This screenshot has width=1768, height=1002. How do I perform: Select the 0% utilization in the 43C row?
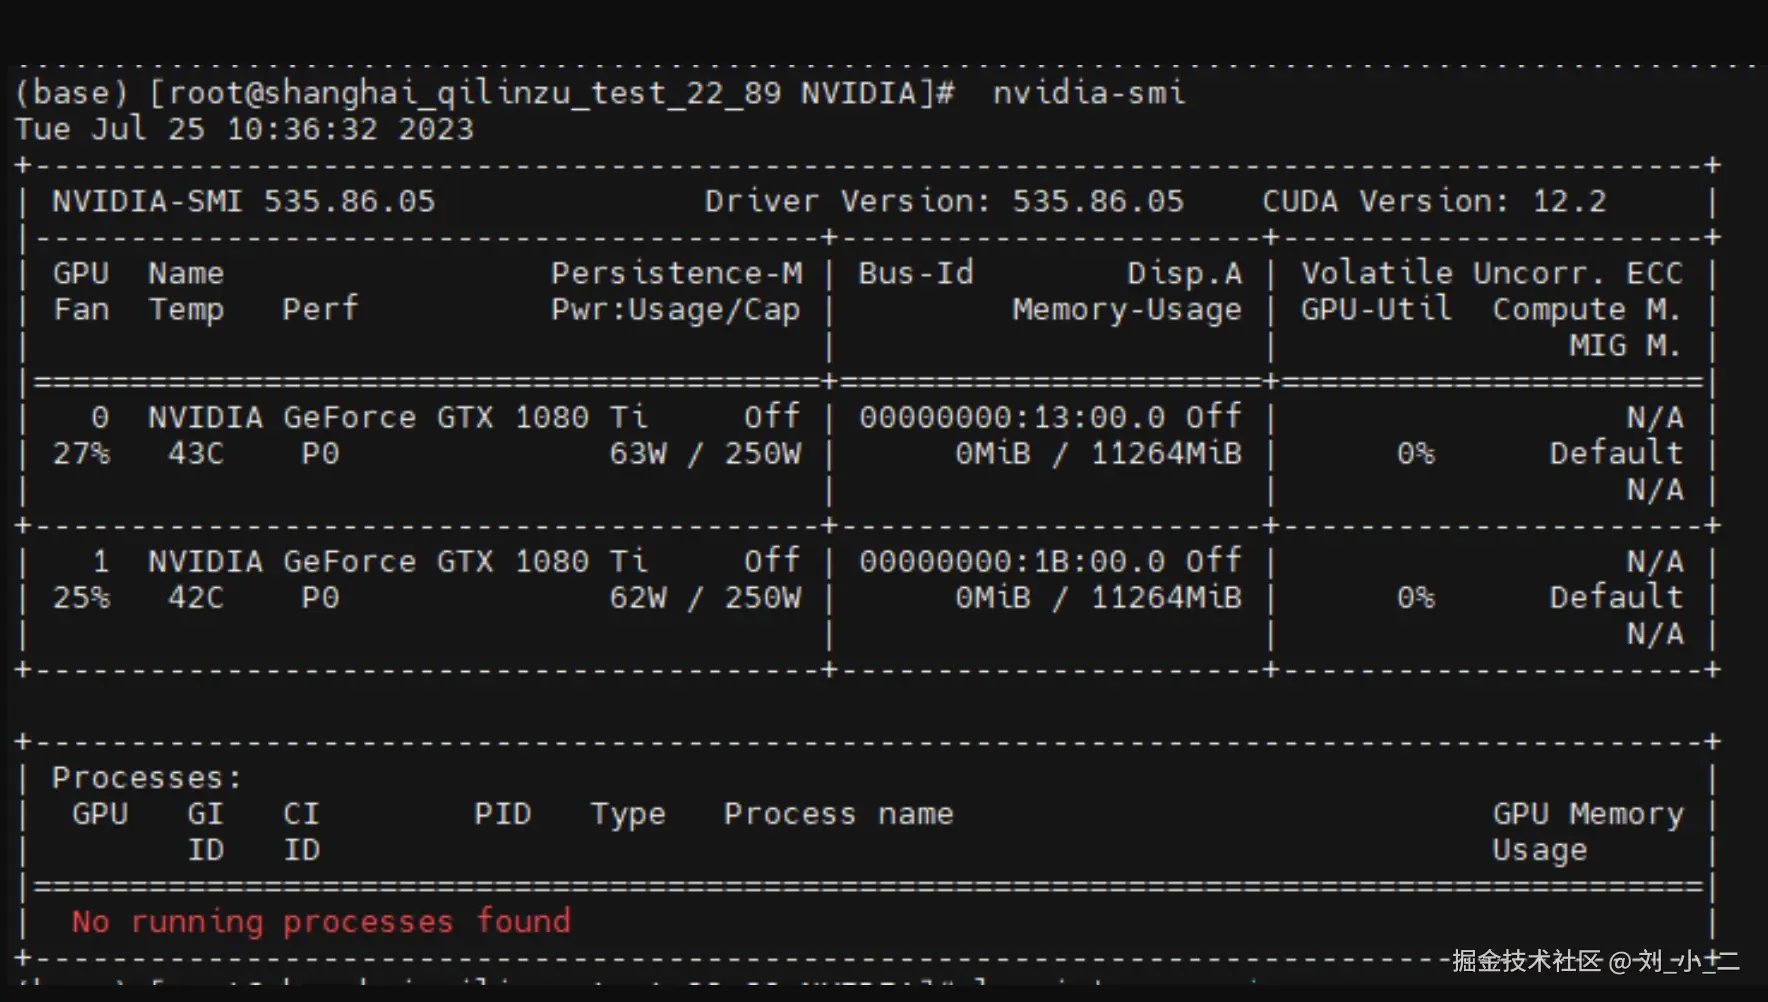click(x=1415, y=453)
